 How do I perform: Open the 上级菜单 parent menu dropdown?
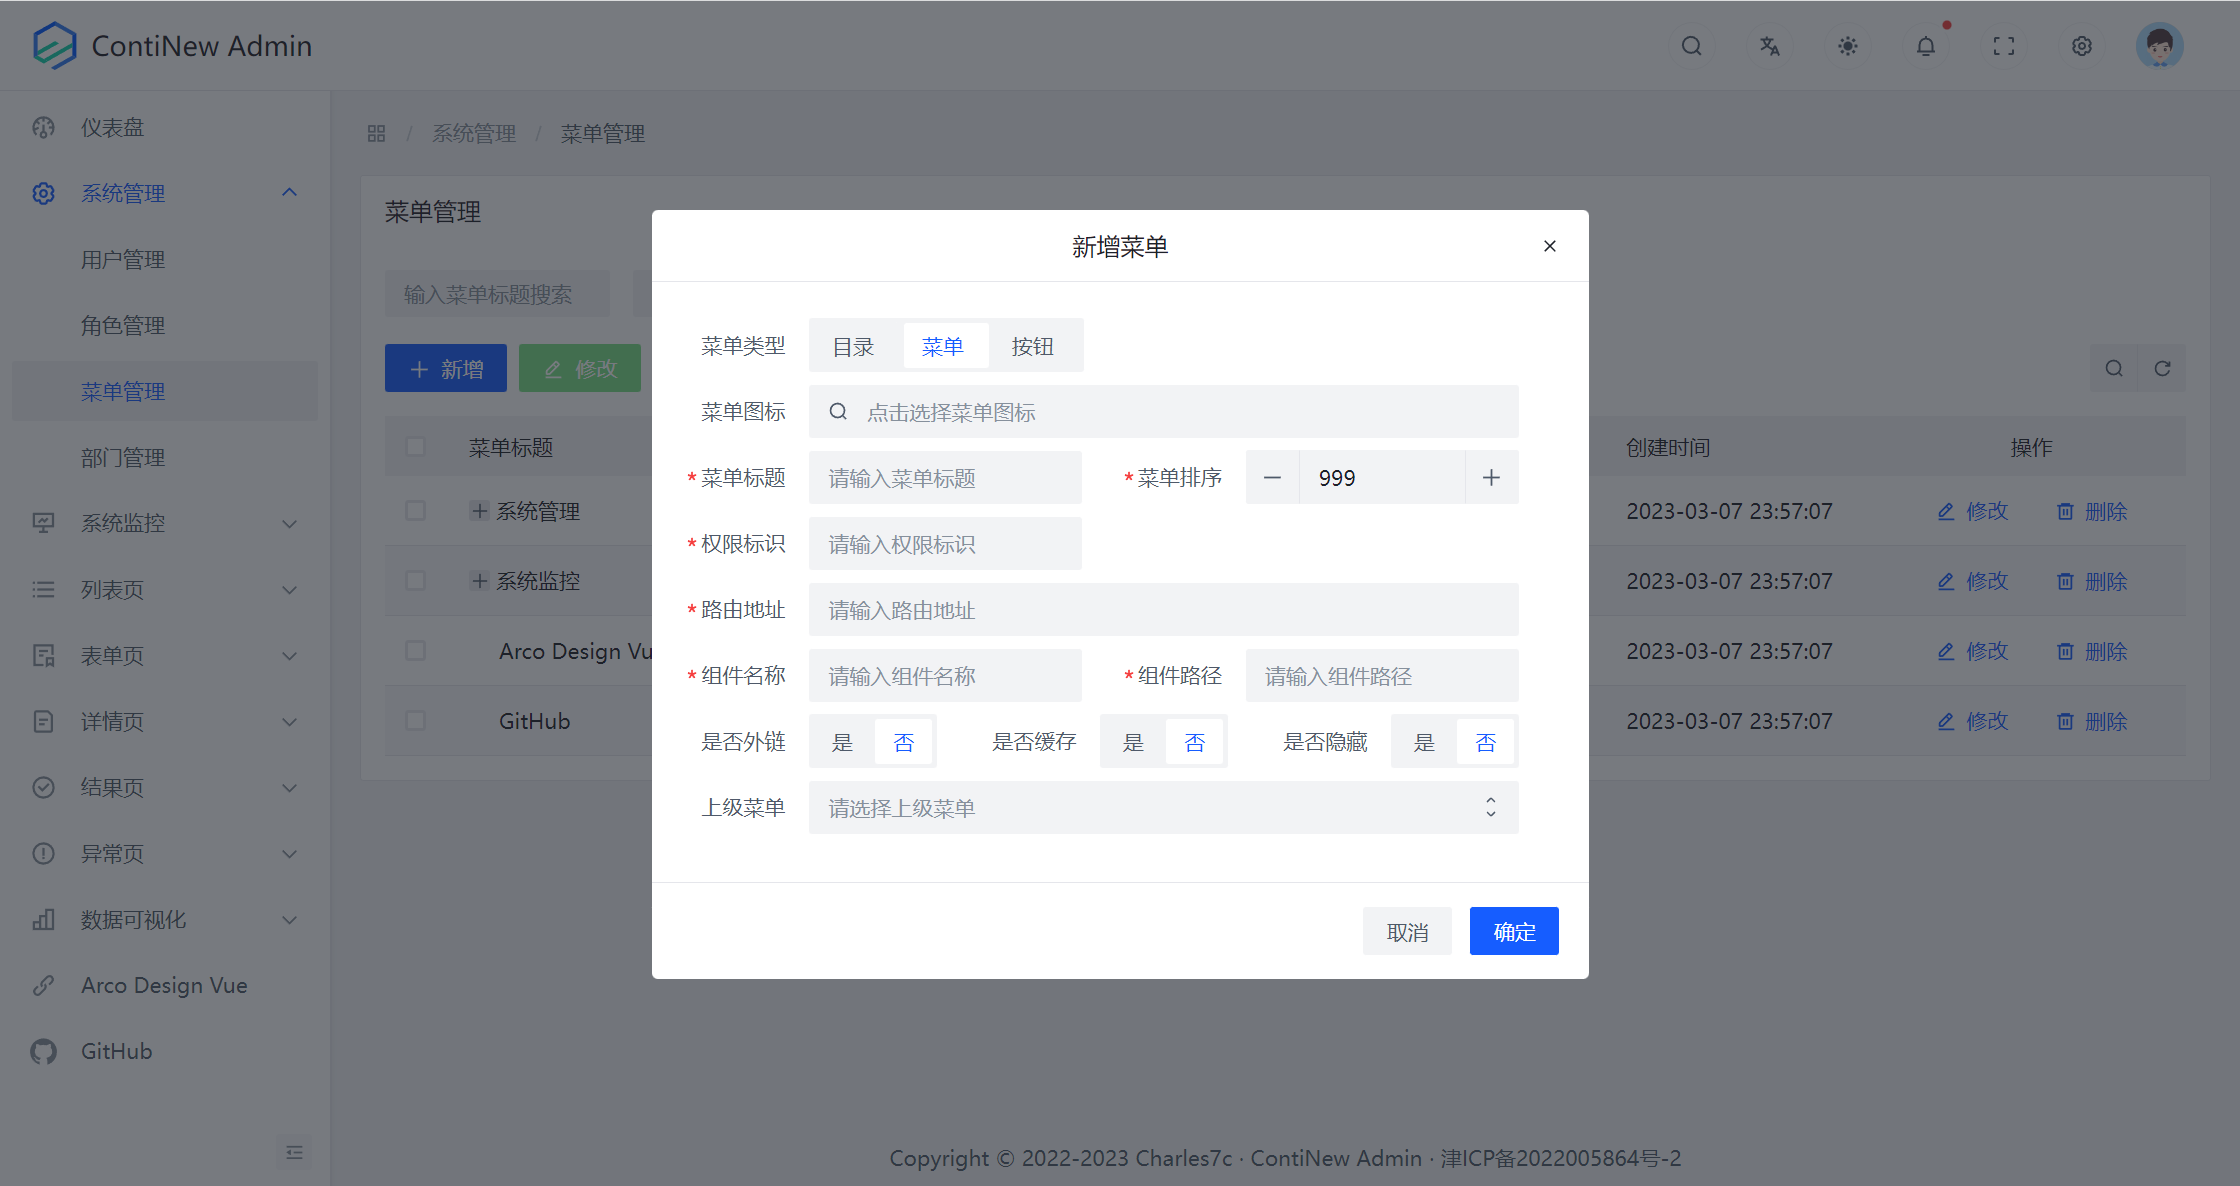click(x=1164, y=807)
